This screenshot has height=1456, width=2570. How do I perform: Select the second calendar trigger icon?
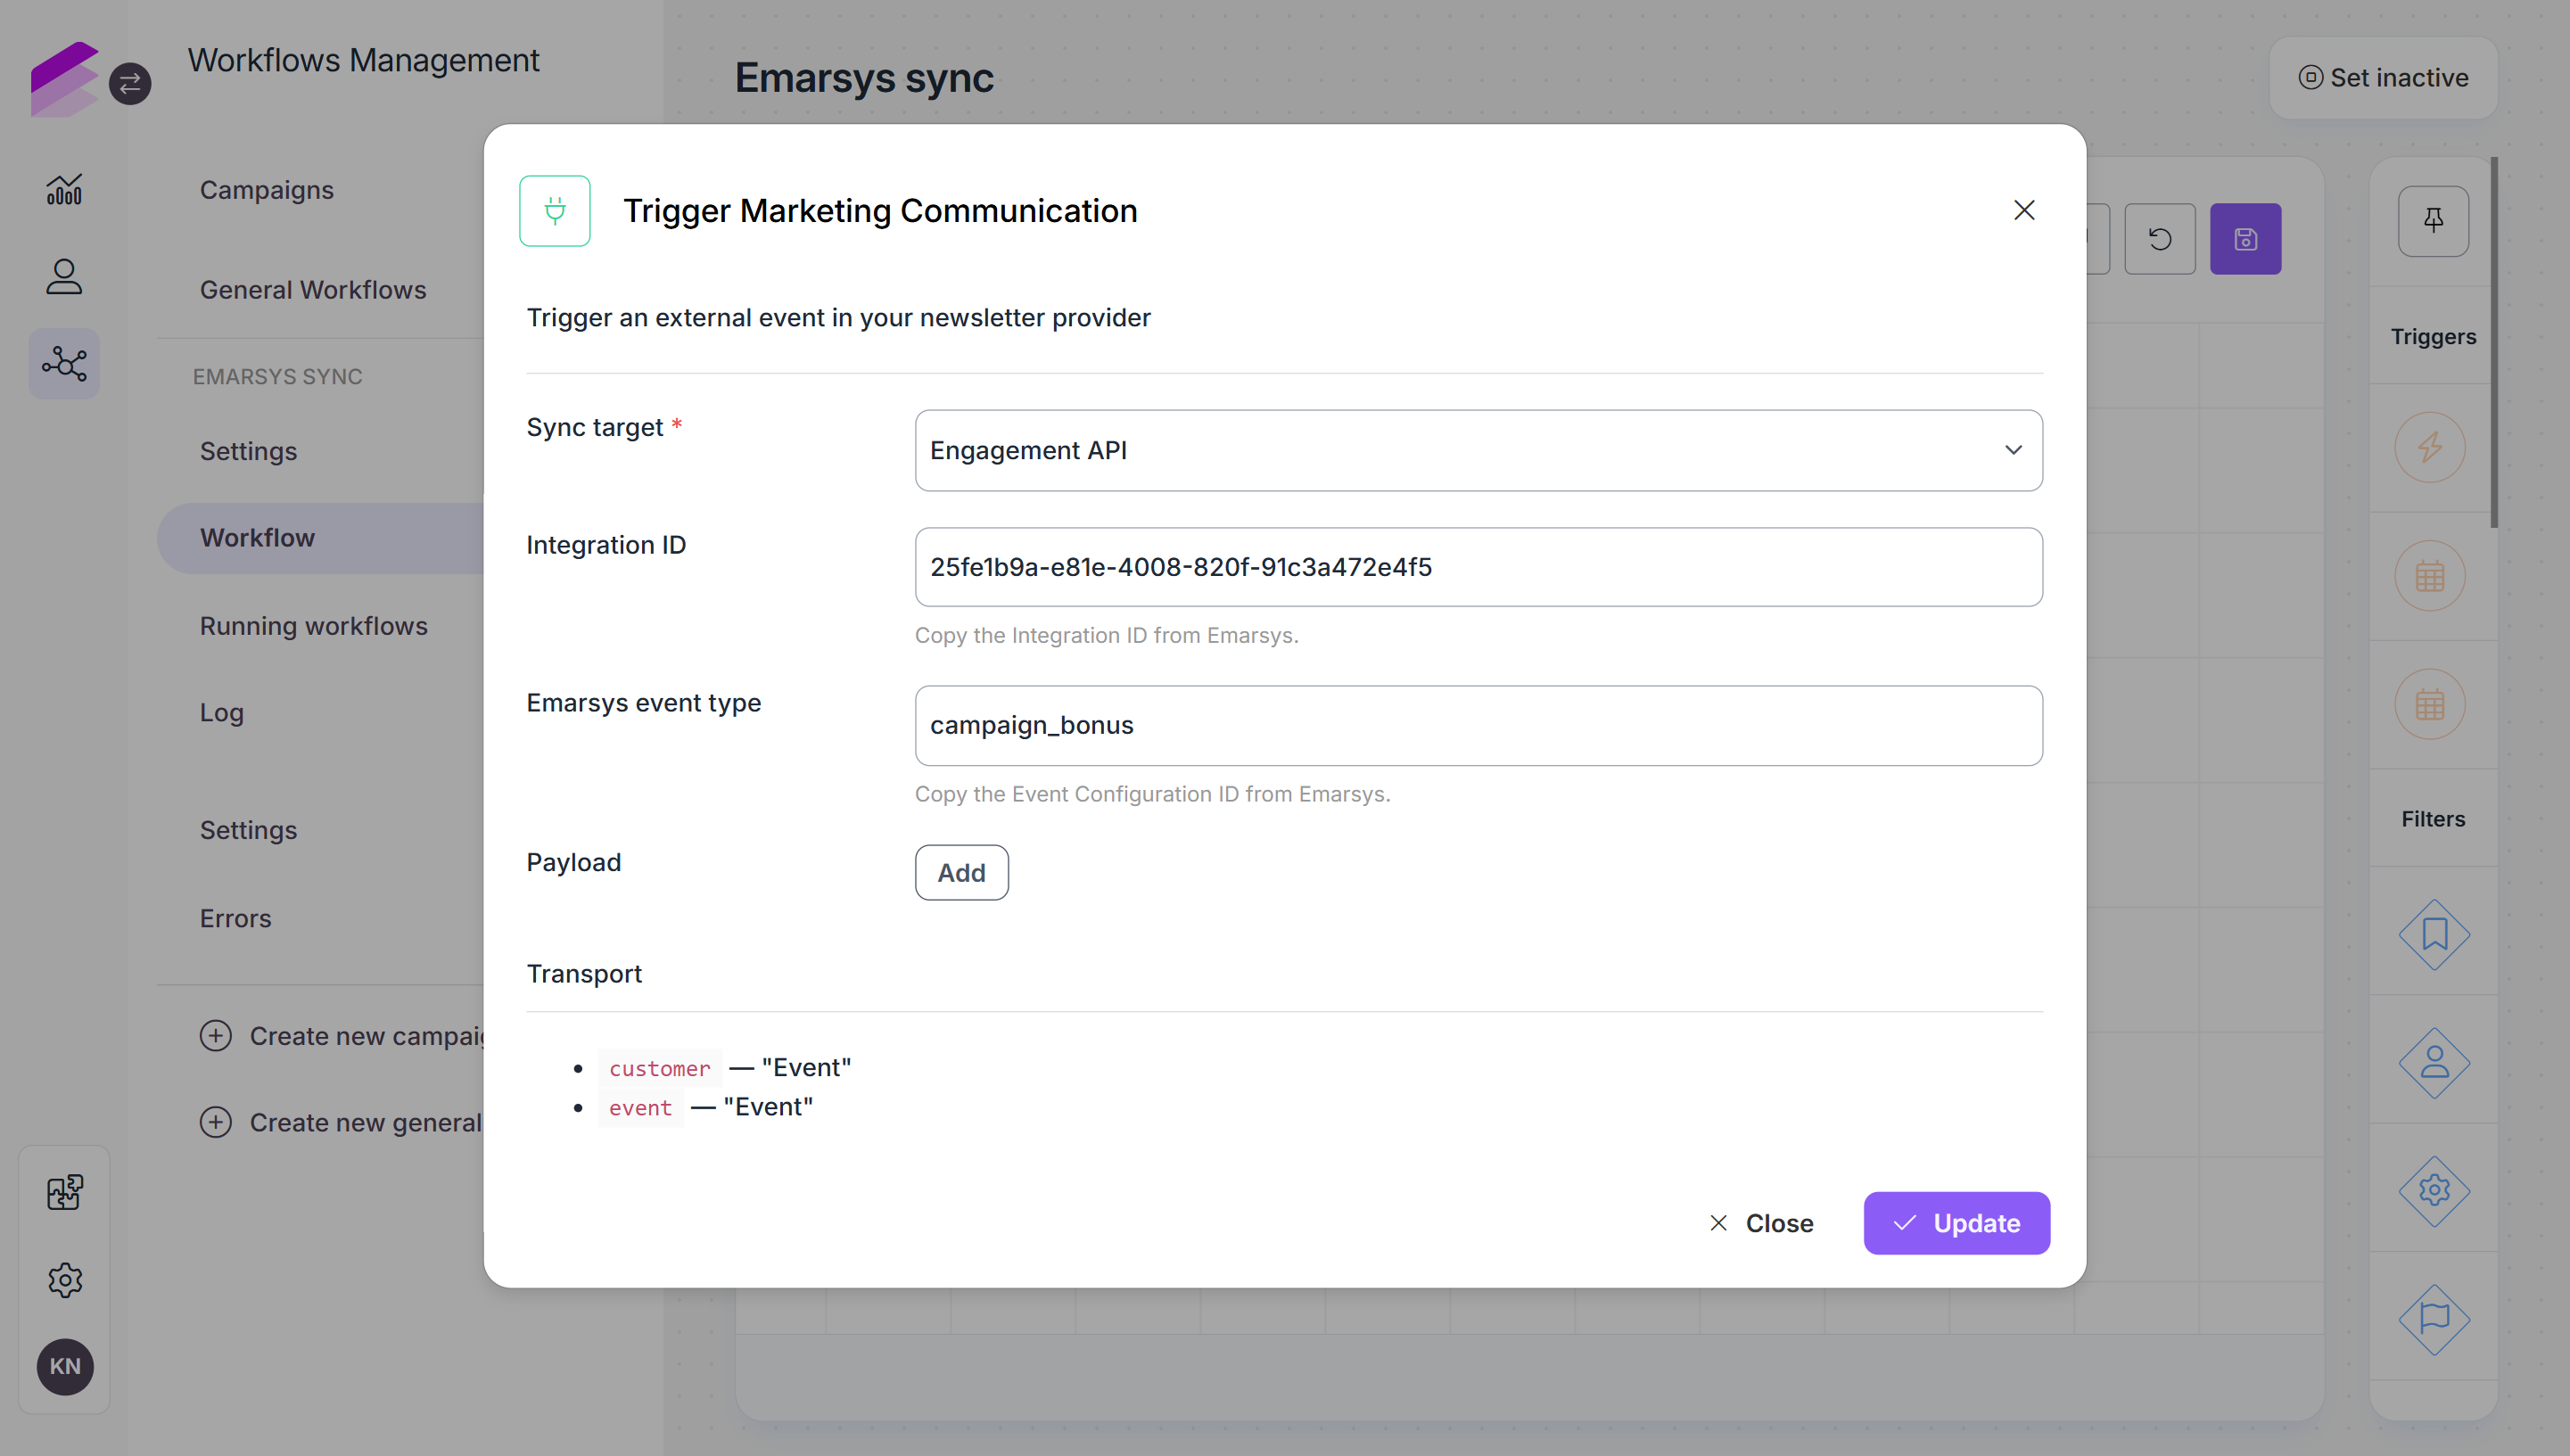tap(2430, 704)
